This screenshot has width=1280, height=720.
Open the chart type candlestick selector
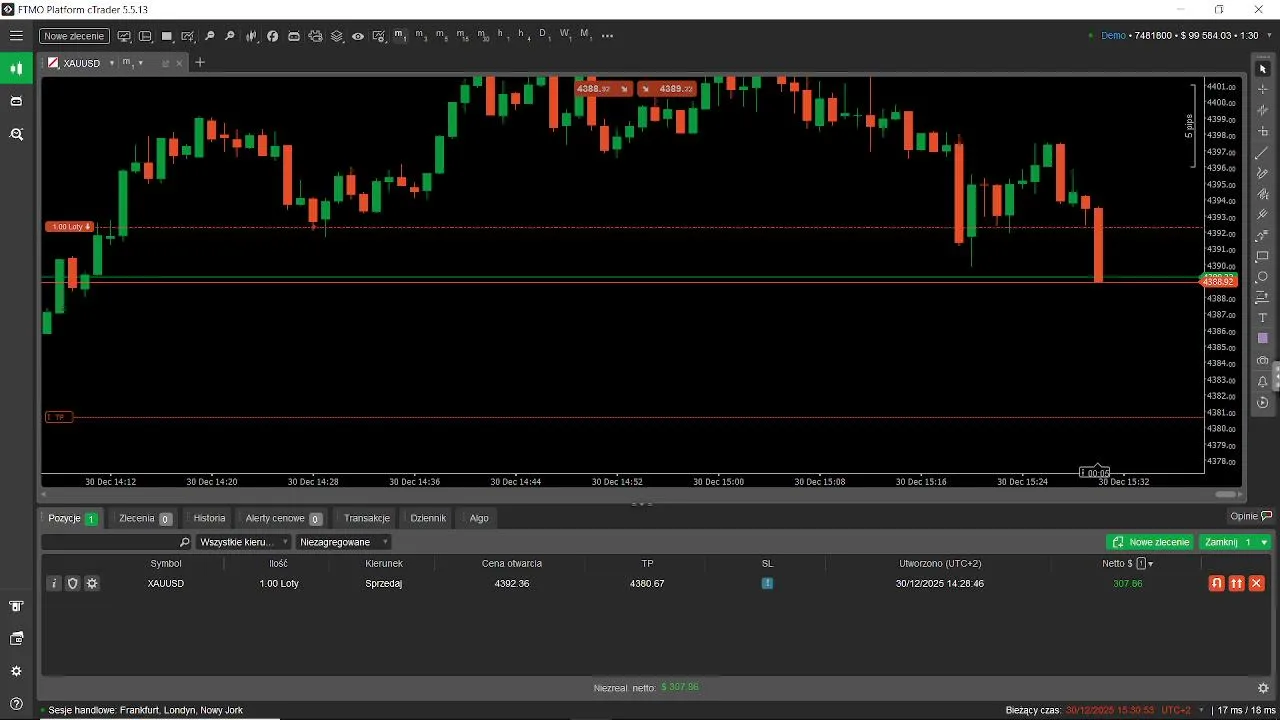(251, 36)
